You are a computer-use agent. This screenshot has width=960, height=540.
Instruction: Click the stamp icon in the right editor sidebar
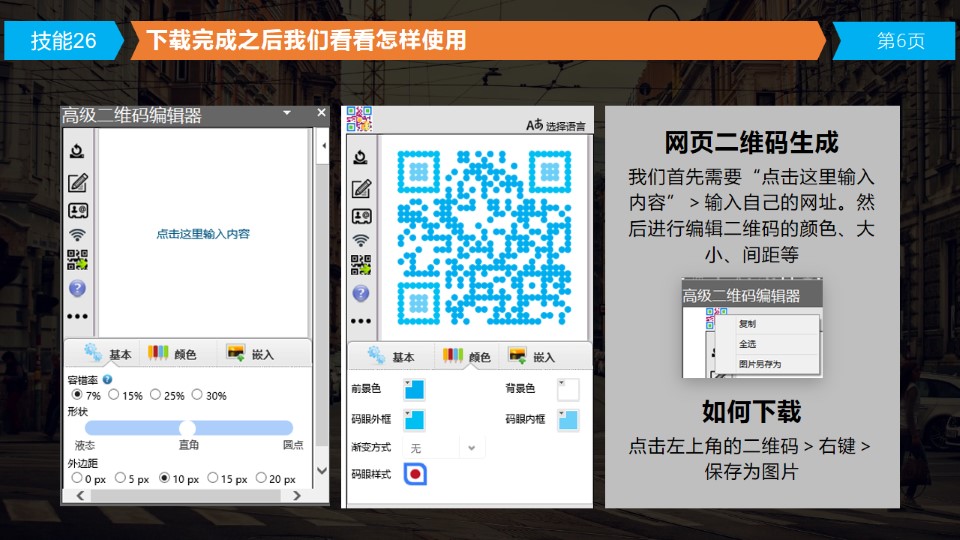361,157
